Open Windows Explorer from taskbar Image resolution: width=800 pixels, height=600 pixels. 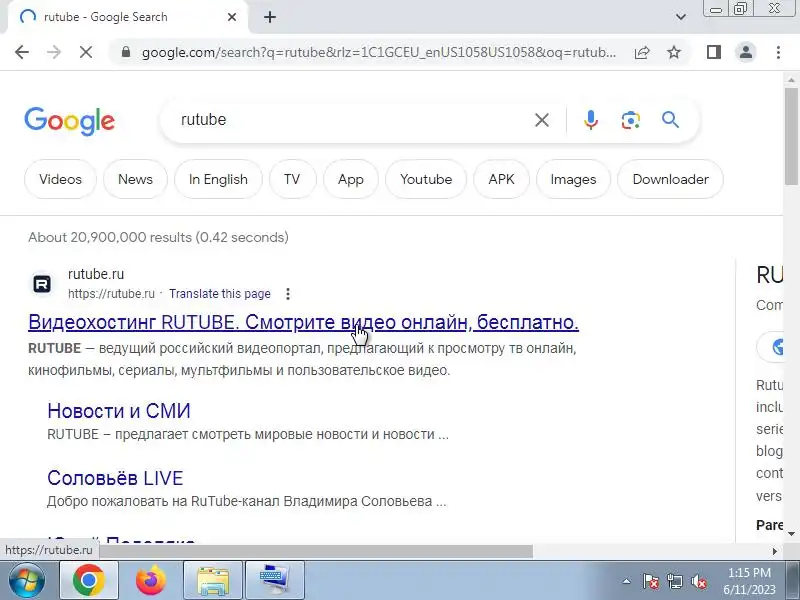tap(213, 580)
